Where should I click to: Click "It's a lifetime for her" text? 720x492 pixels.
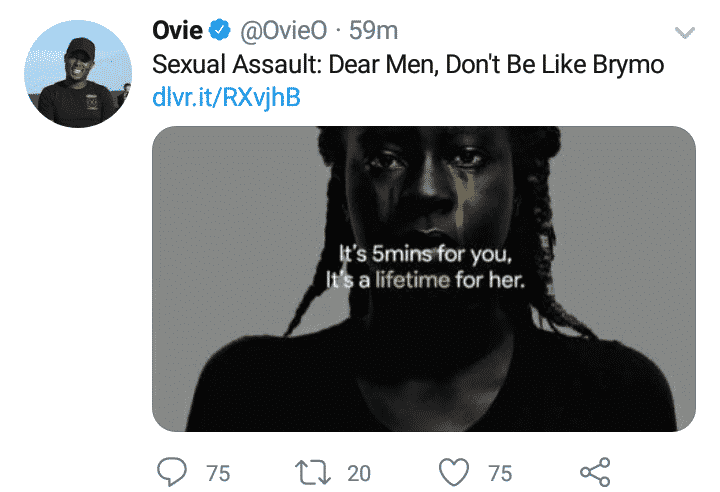[x=426, y=281]
